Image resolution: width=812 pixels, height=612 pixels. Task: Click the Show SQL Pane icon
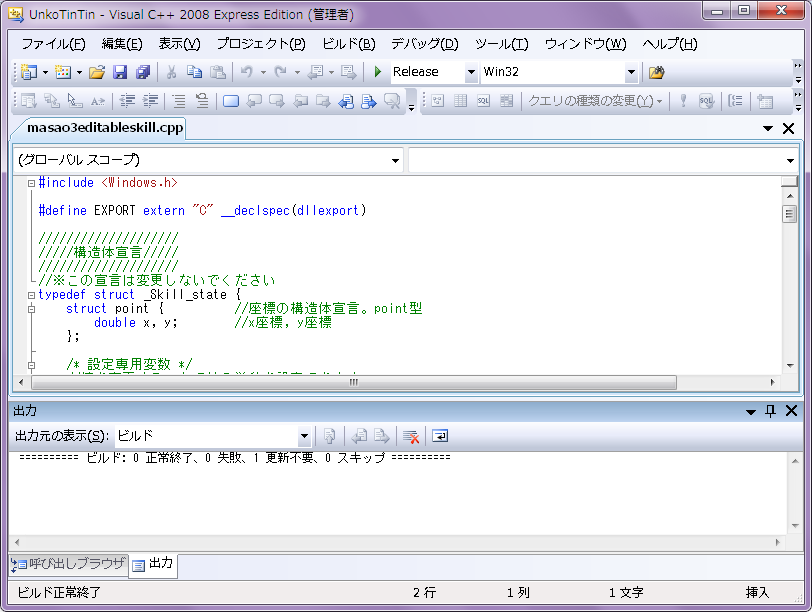483,101
